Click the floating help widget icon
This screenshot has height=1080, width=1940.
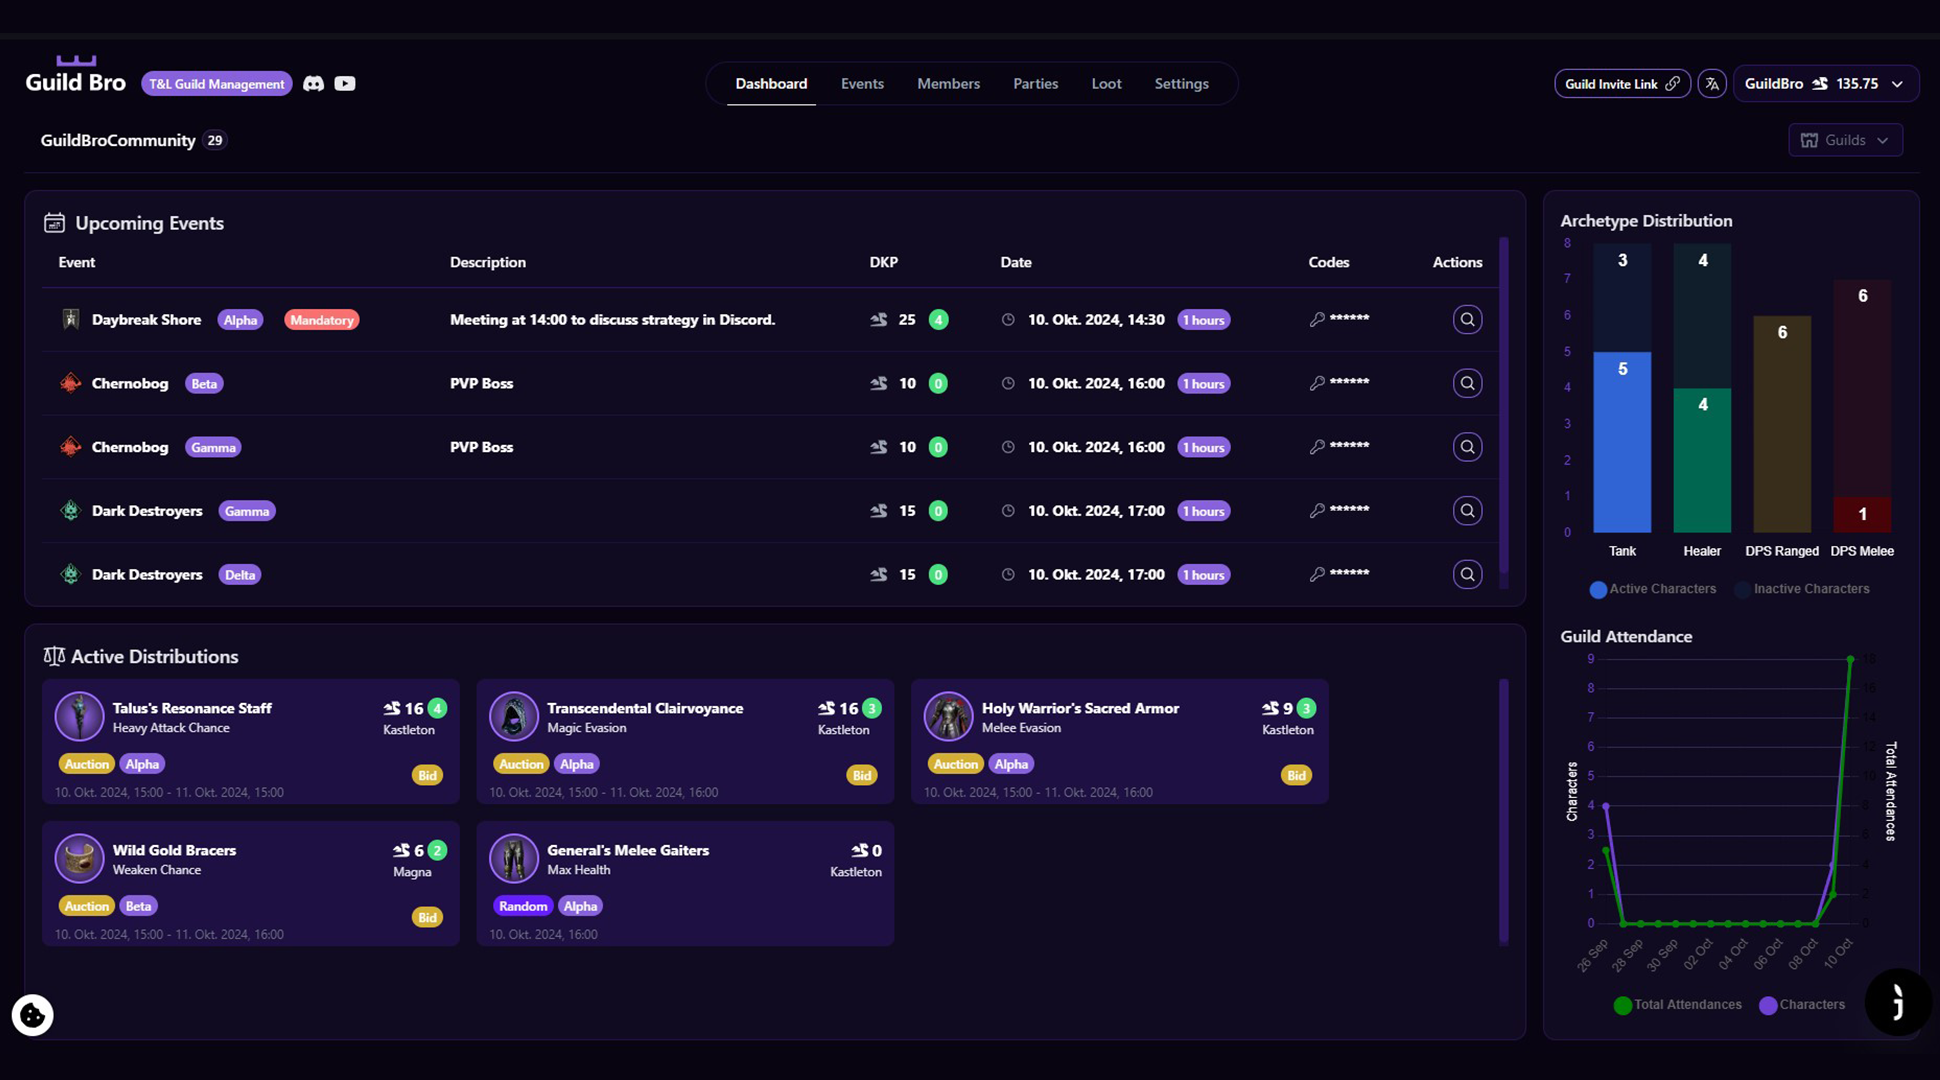1897,1001
